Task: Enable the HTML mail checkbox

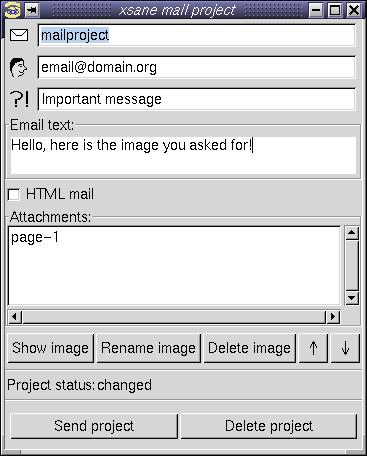Action: (x=14, y=194)
